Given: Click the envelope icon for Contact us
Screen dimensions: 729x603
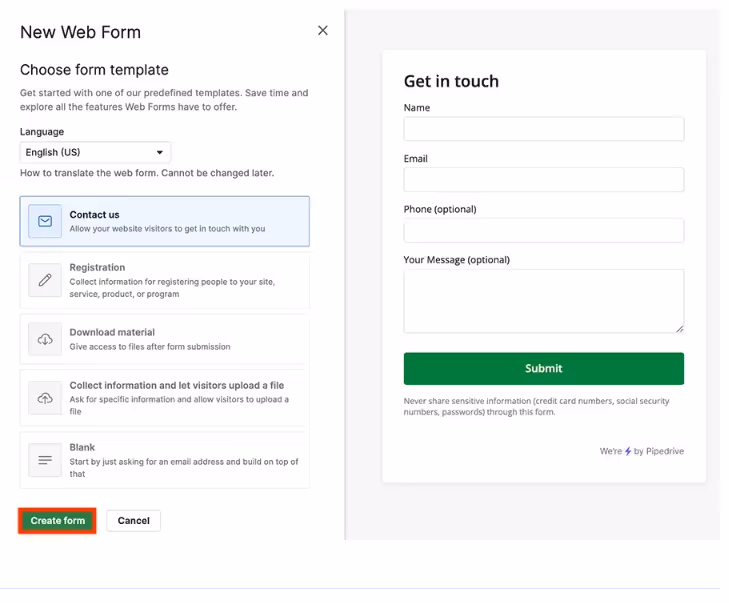Looking at the screenshot, I should 45,221.
